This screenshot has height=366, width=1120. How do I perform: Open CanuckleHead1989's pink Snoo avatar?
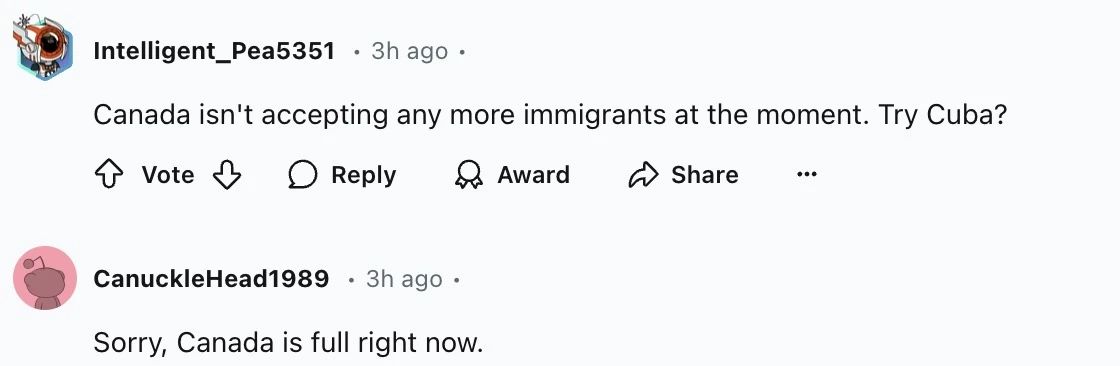coord(44,278)
